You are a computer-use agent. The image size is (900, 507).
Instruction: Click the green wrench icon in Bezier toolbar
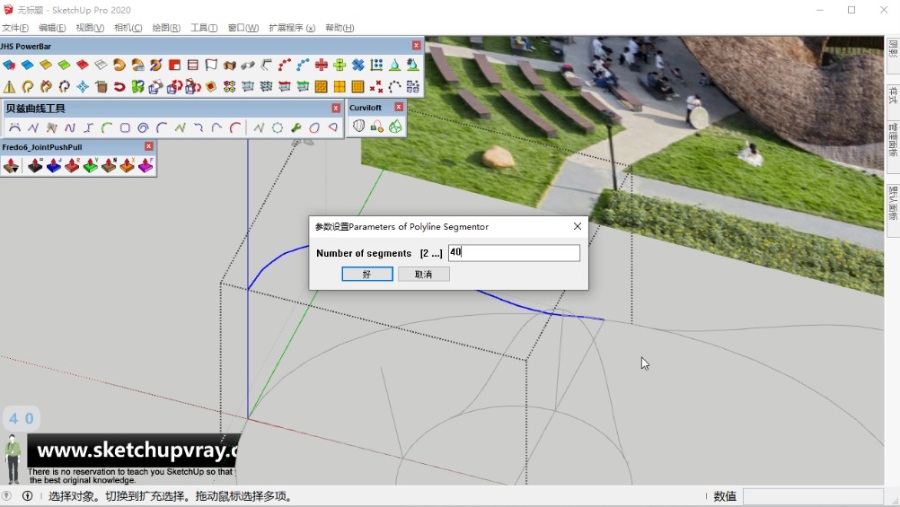pyautogui.click(x=296, y=127)
